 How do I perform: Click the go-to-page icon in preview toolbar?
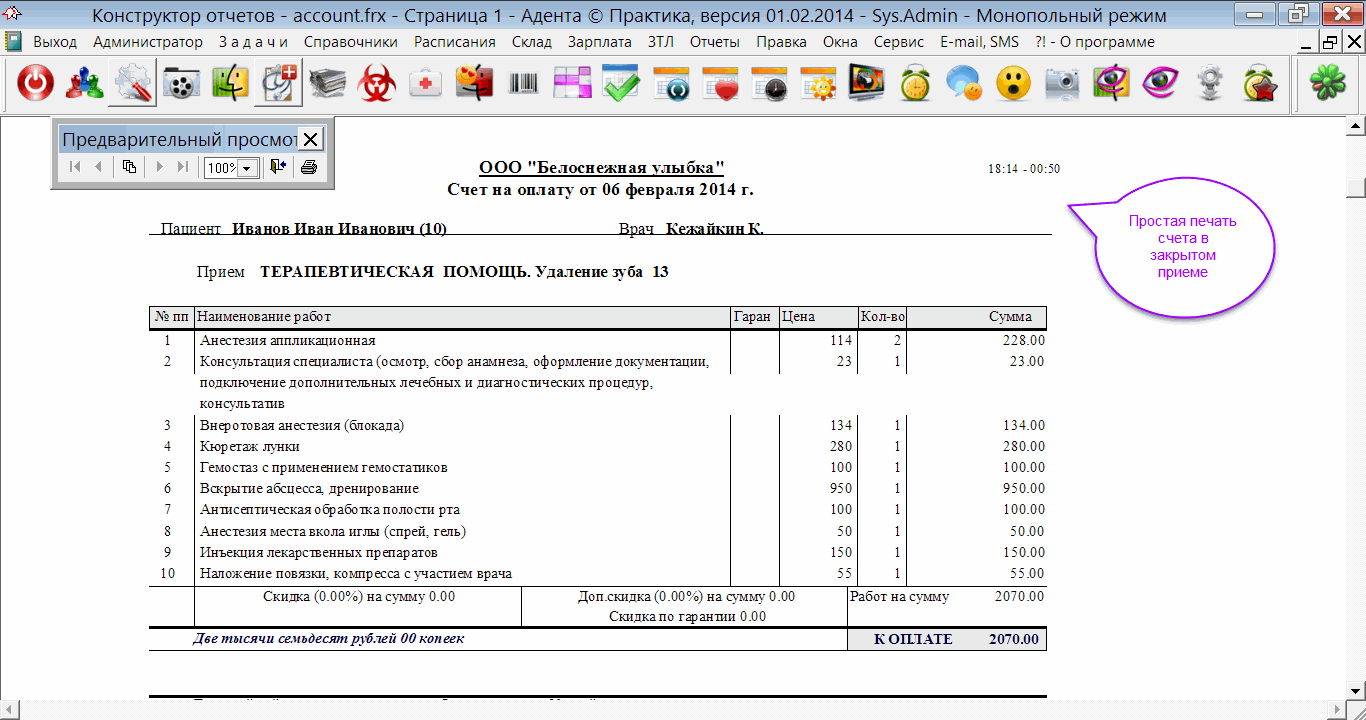coord(129,167)
